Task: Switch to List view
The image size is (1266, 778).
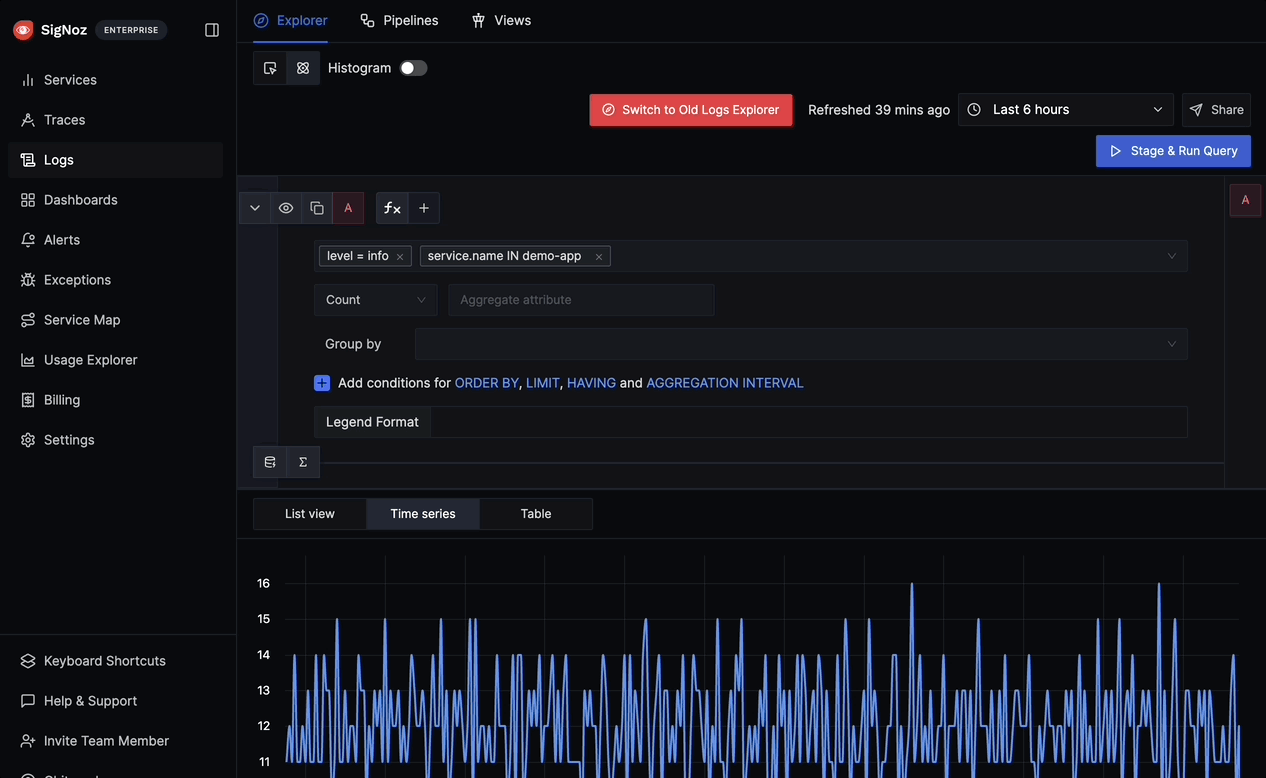Action: [x=310, y=514]
